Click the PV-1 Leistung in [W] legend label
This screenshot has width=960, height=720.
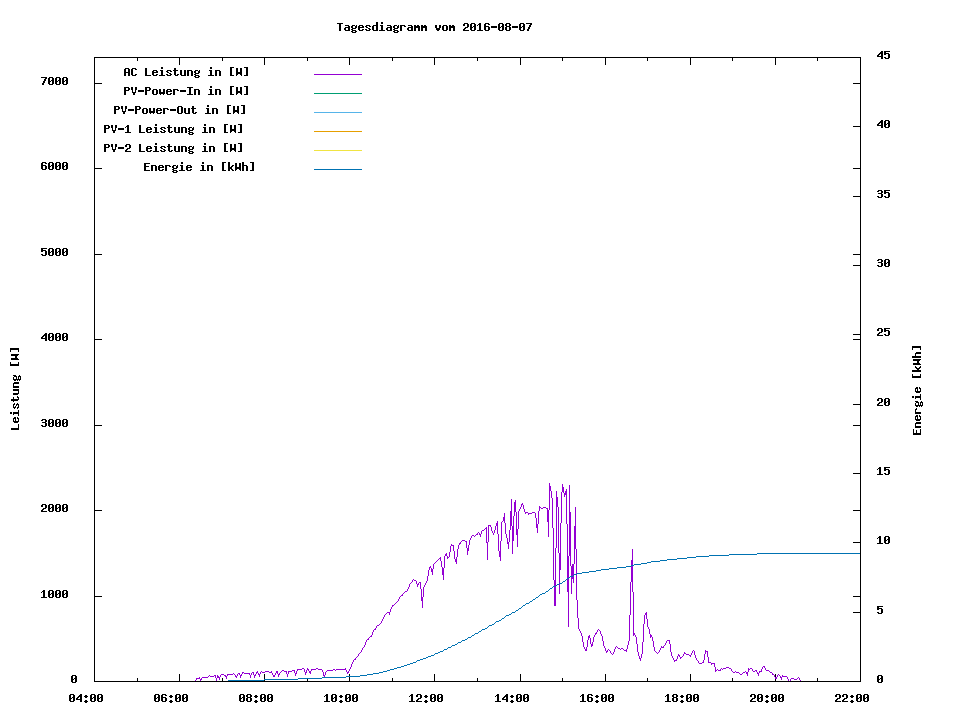pos(173,129)
